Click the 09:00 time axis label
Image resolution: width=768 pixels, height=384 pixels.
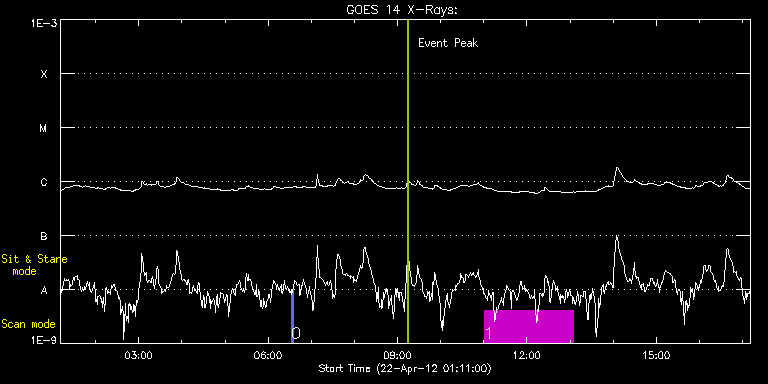397,354
